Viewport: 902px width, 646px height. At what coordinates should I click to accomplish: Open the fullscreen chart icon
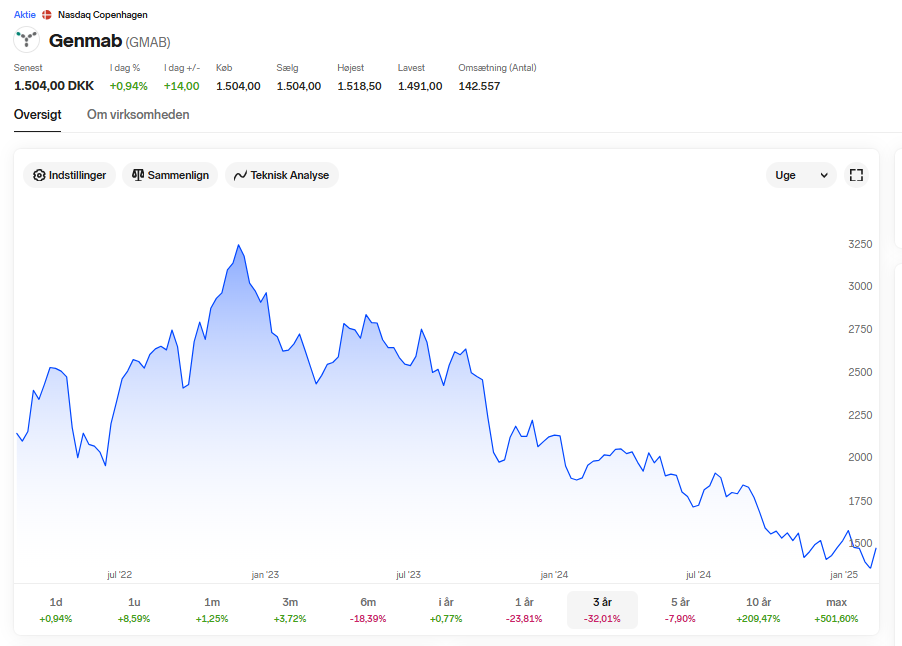(856, 175)
